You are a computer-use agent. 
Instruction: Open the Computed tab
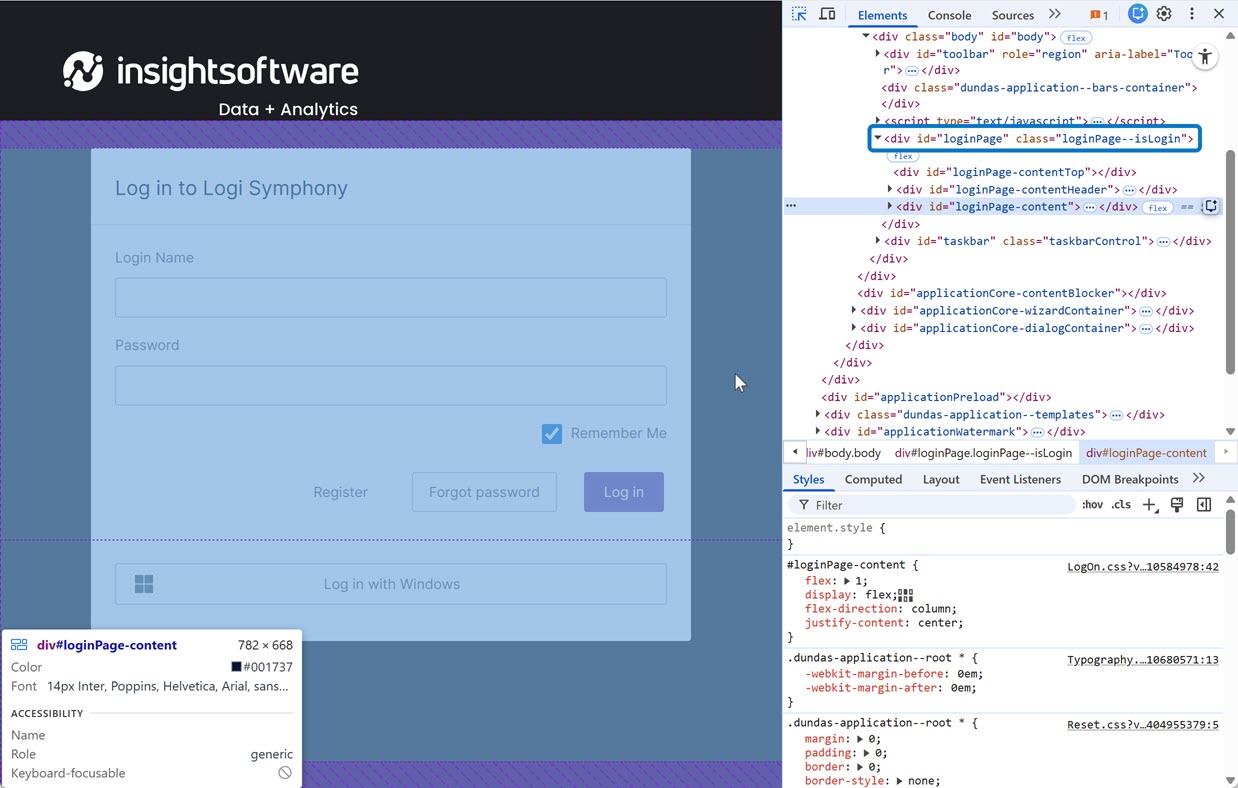point(873,479)
